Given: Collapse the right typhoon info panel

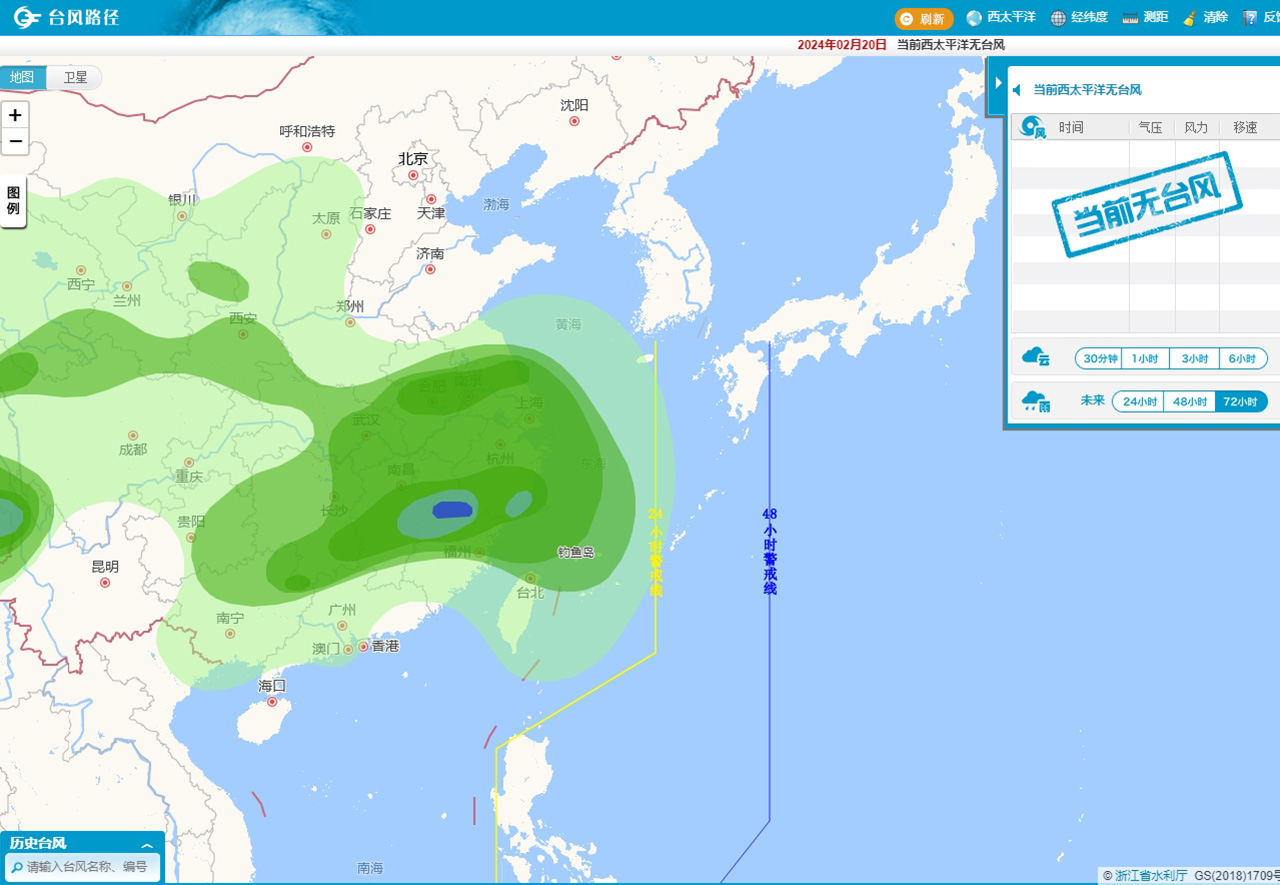Looking at the screenshot, I should coord(996,82).
